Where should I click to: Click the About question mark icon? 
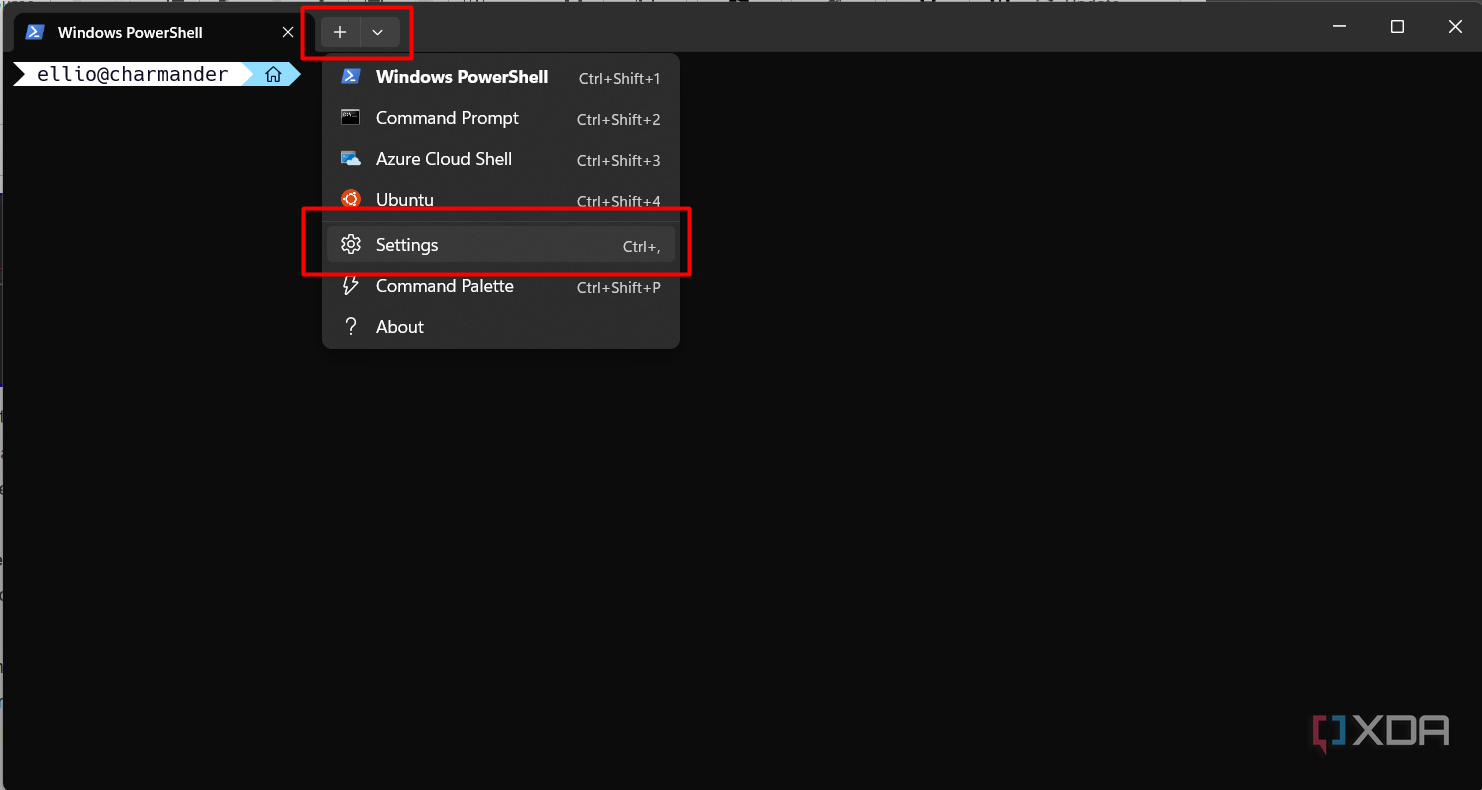pyautogui.click(x=350, y=327)
